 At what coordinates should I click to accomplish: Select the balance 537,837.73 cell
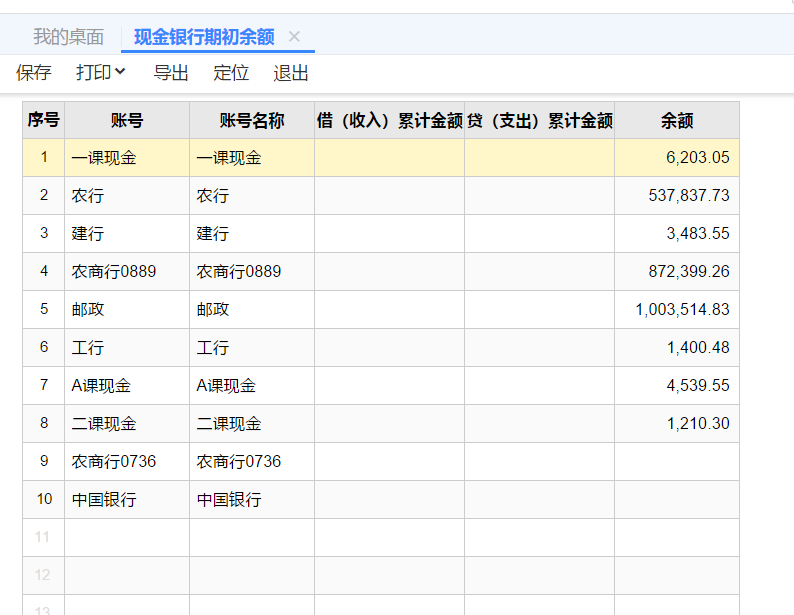click(677, 195)
